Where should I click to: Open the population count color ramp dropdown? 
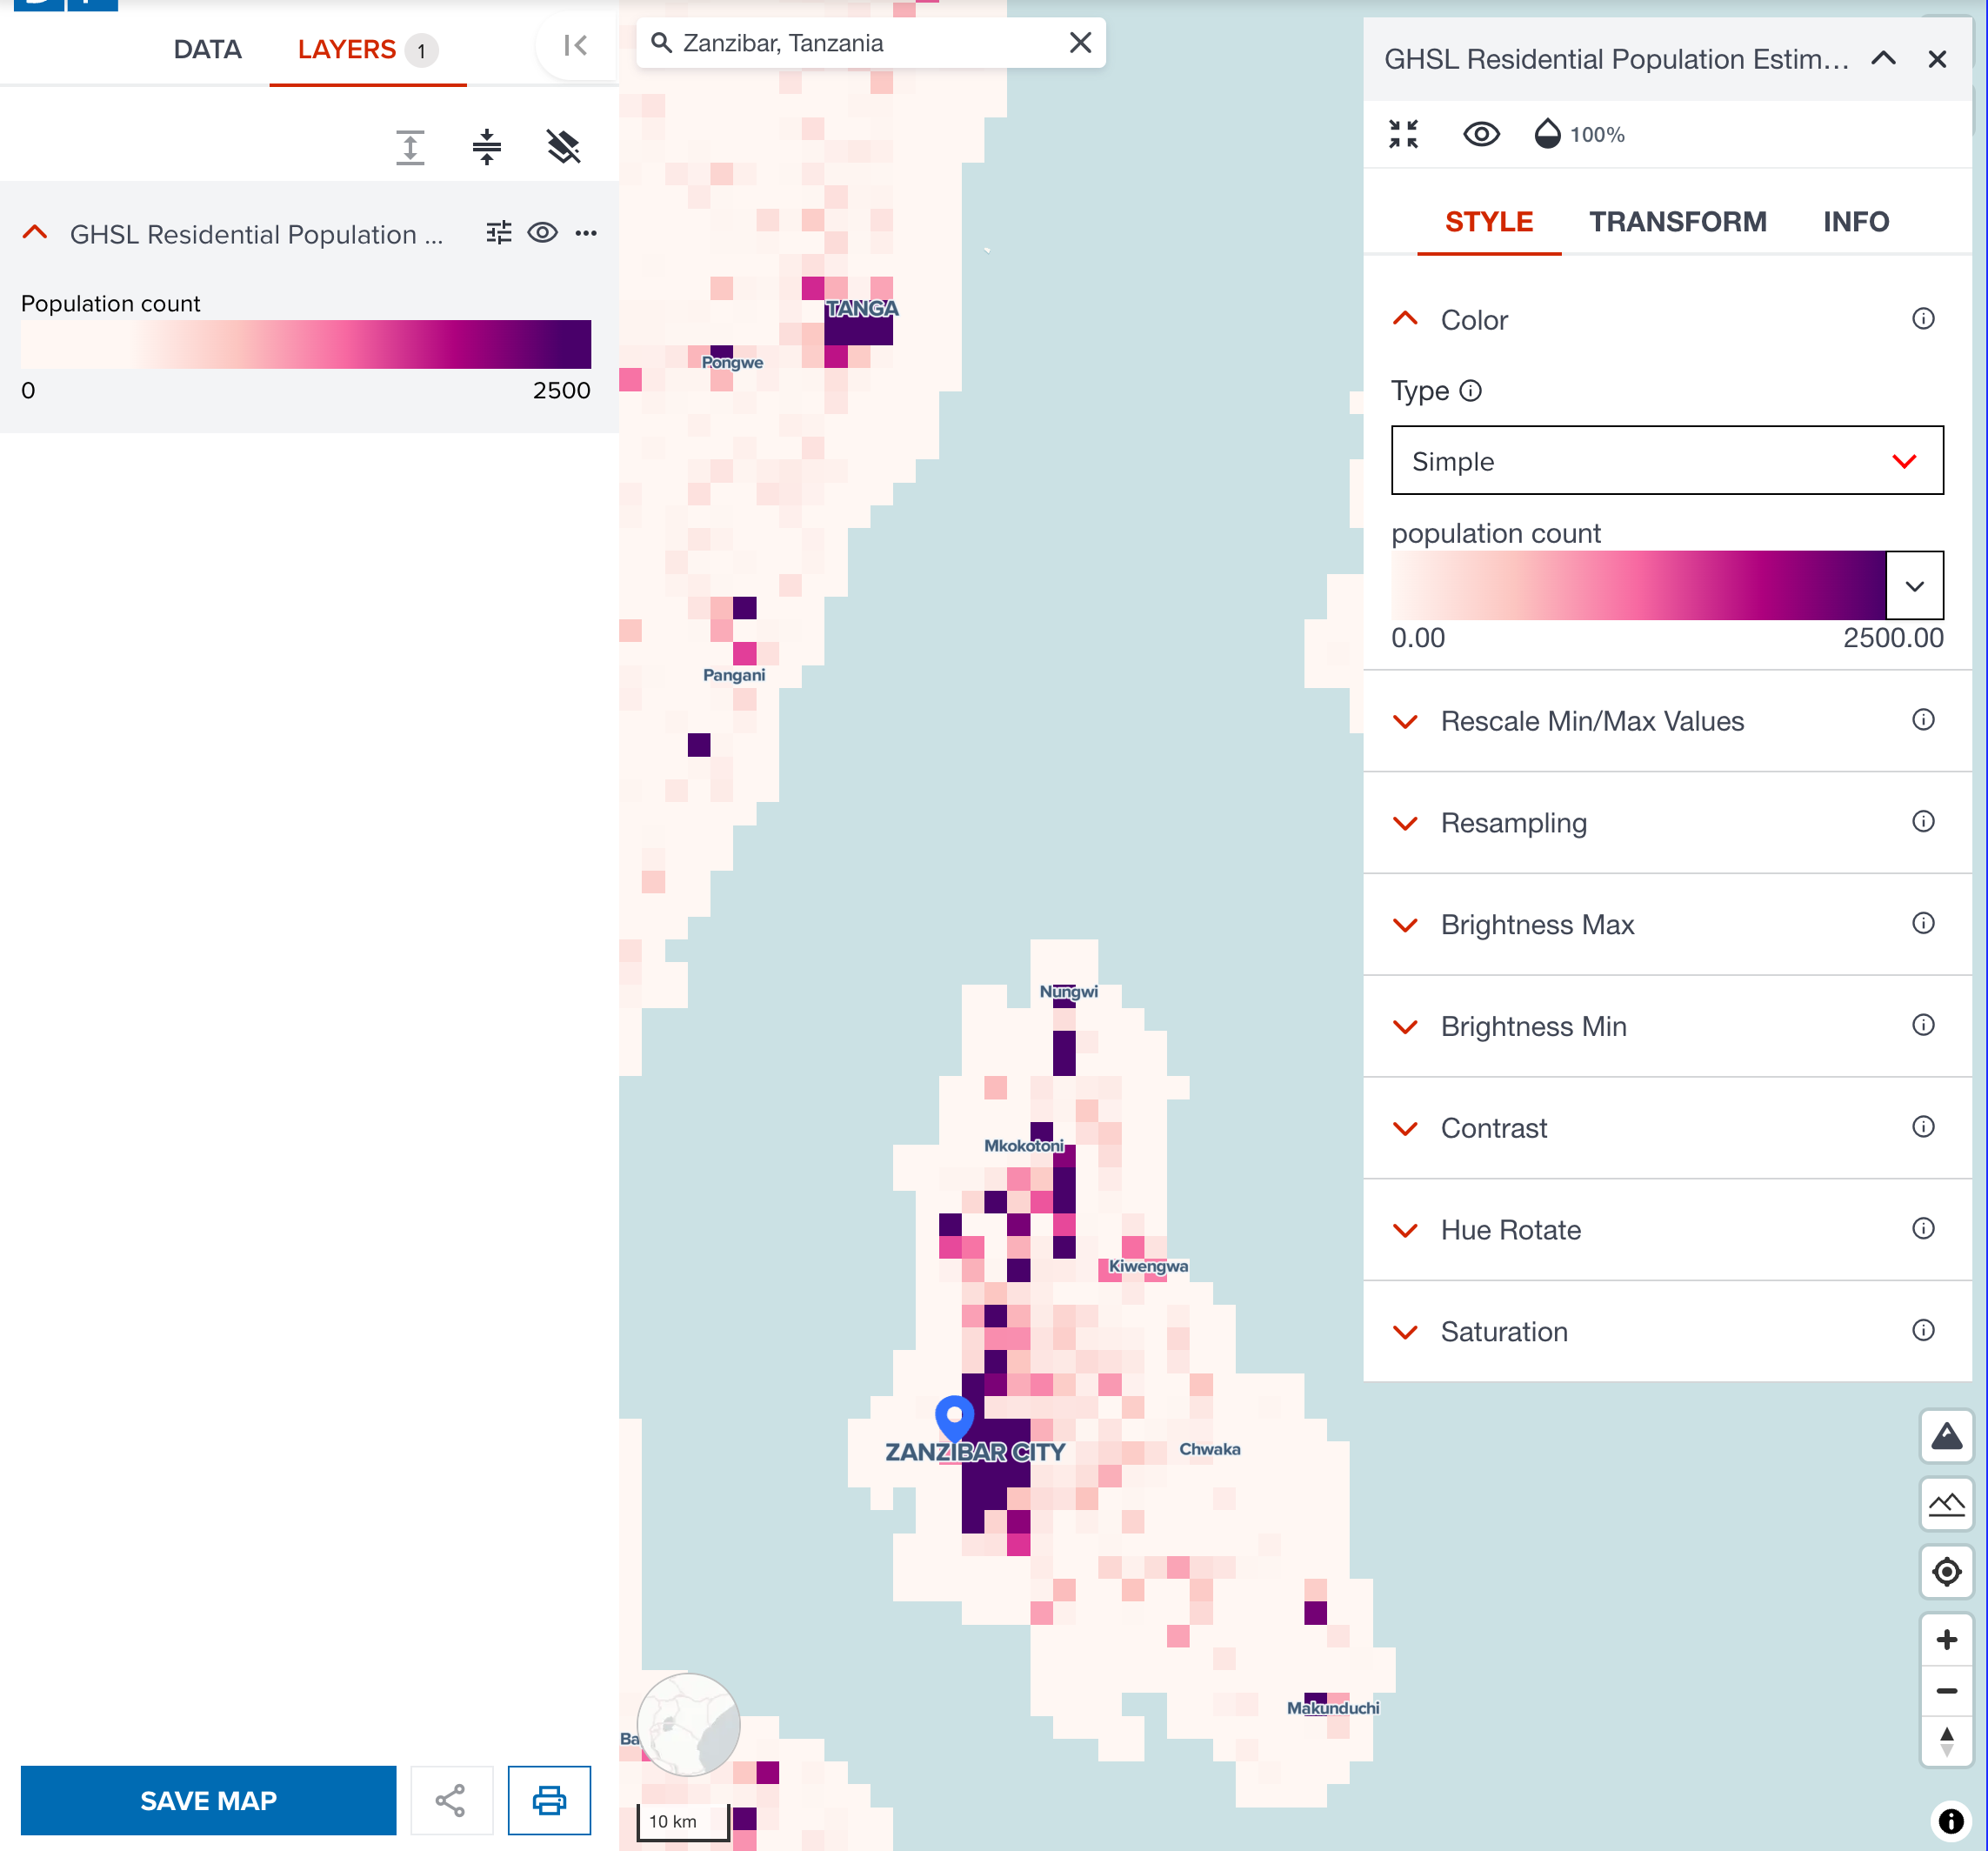point(1915,586)
